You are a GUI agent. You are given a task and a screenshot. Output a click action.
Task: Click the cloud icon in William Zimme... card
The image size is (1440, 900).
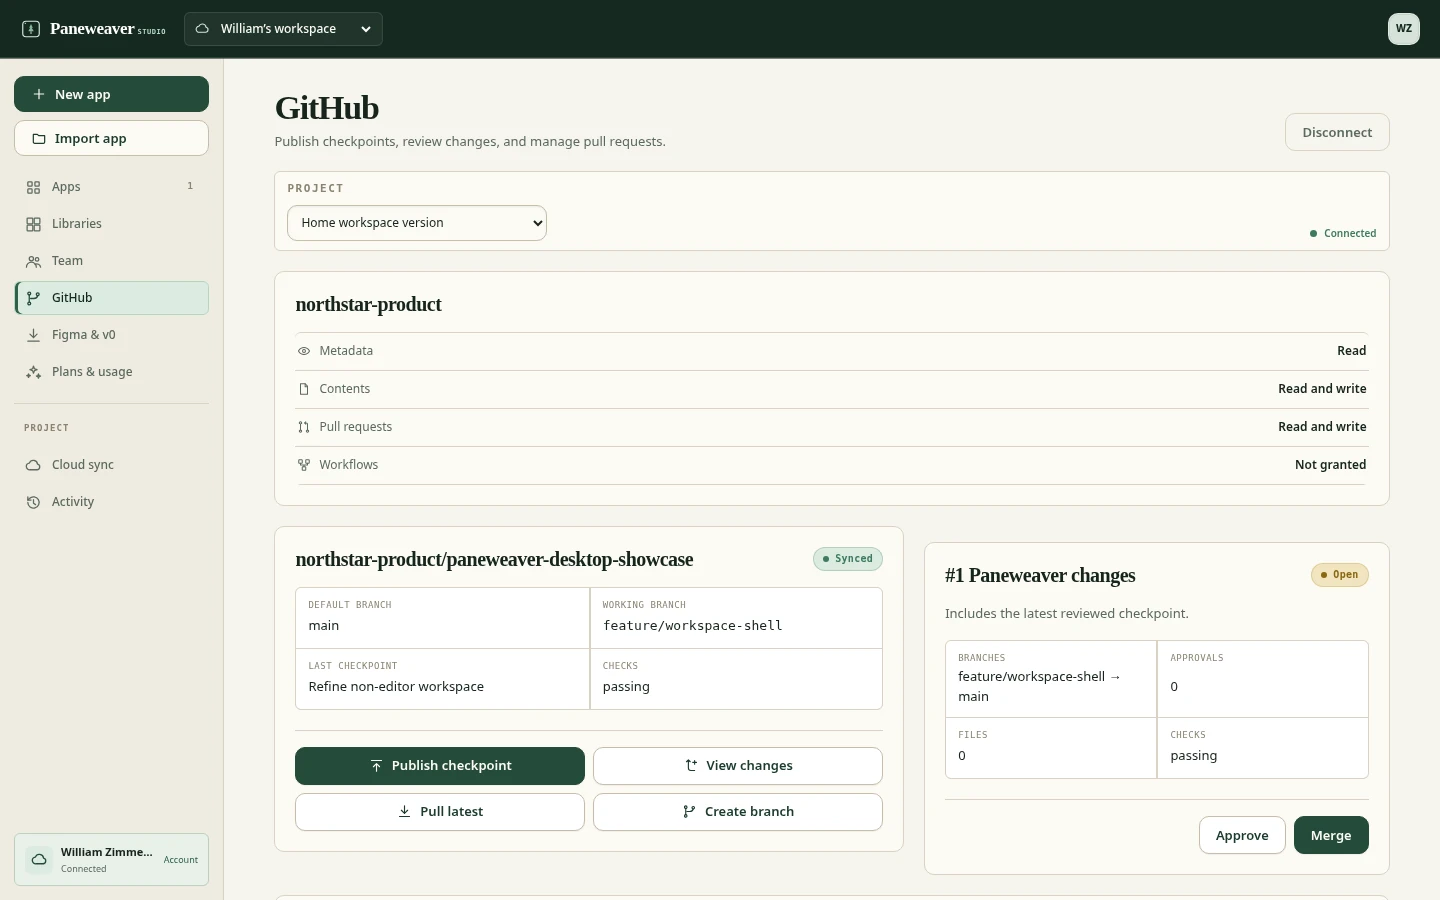[x=39, y=860]
